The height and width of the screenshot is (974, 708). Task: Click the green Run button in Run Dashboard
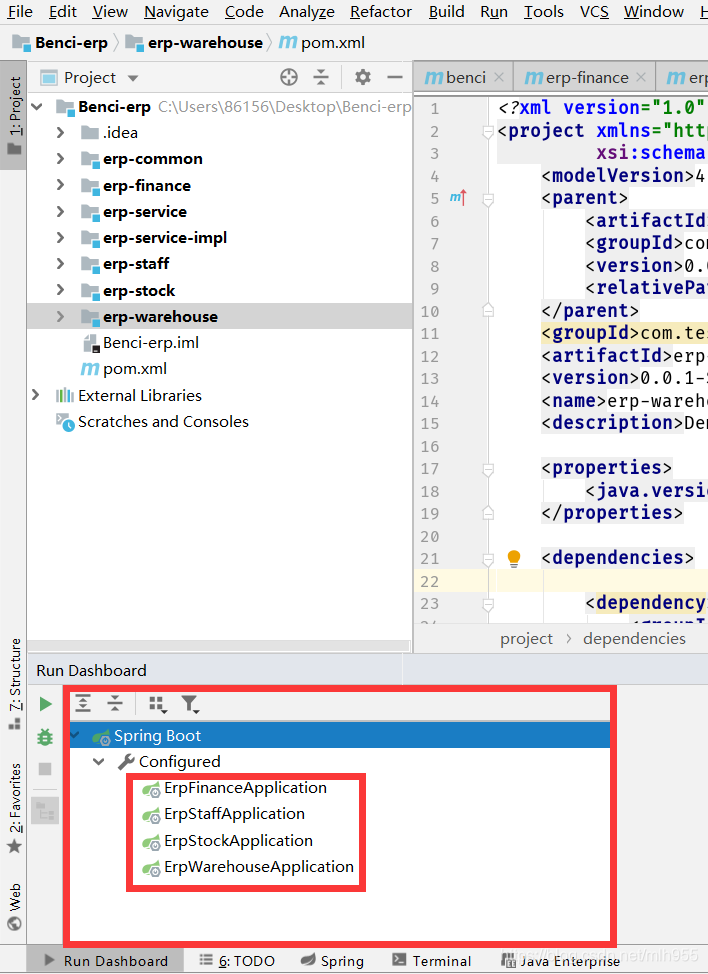point(45,704)
